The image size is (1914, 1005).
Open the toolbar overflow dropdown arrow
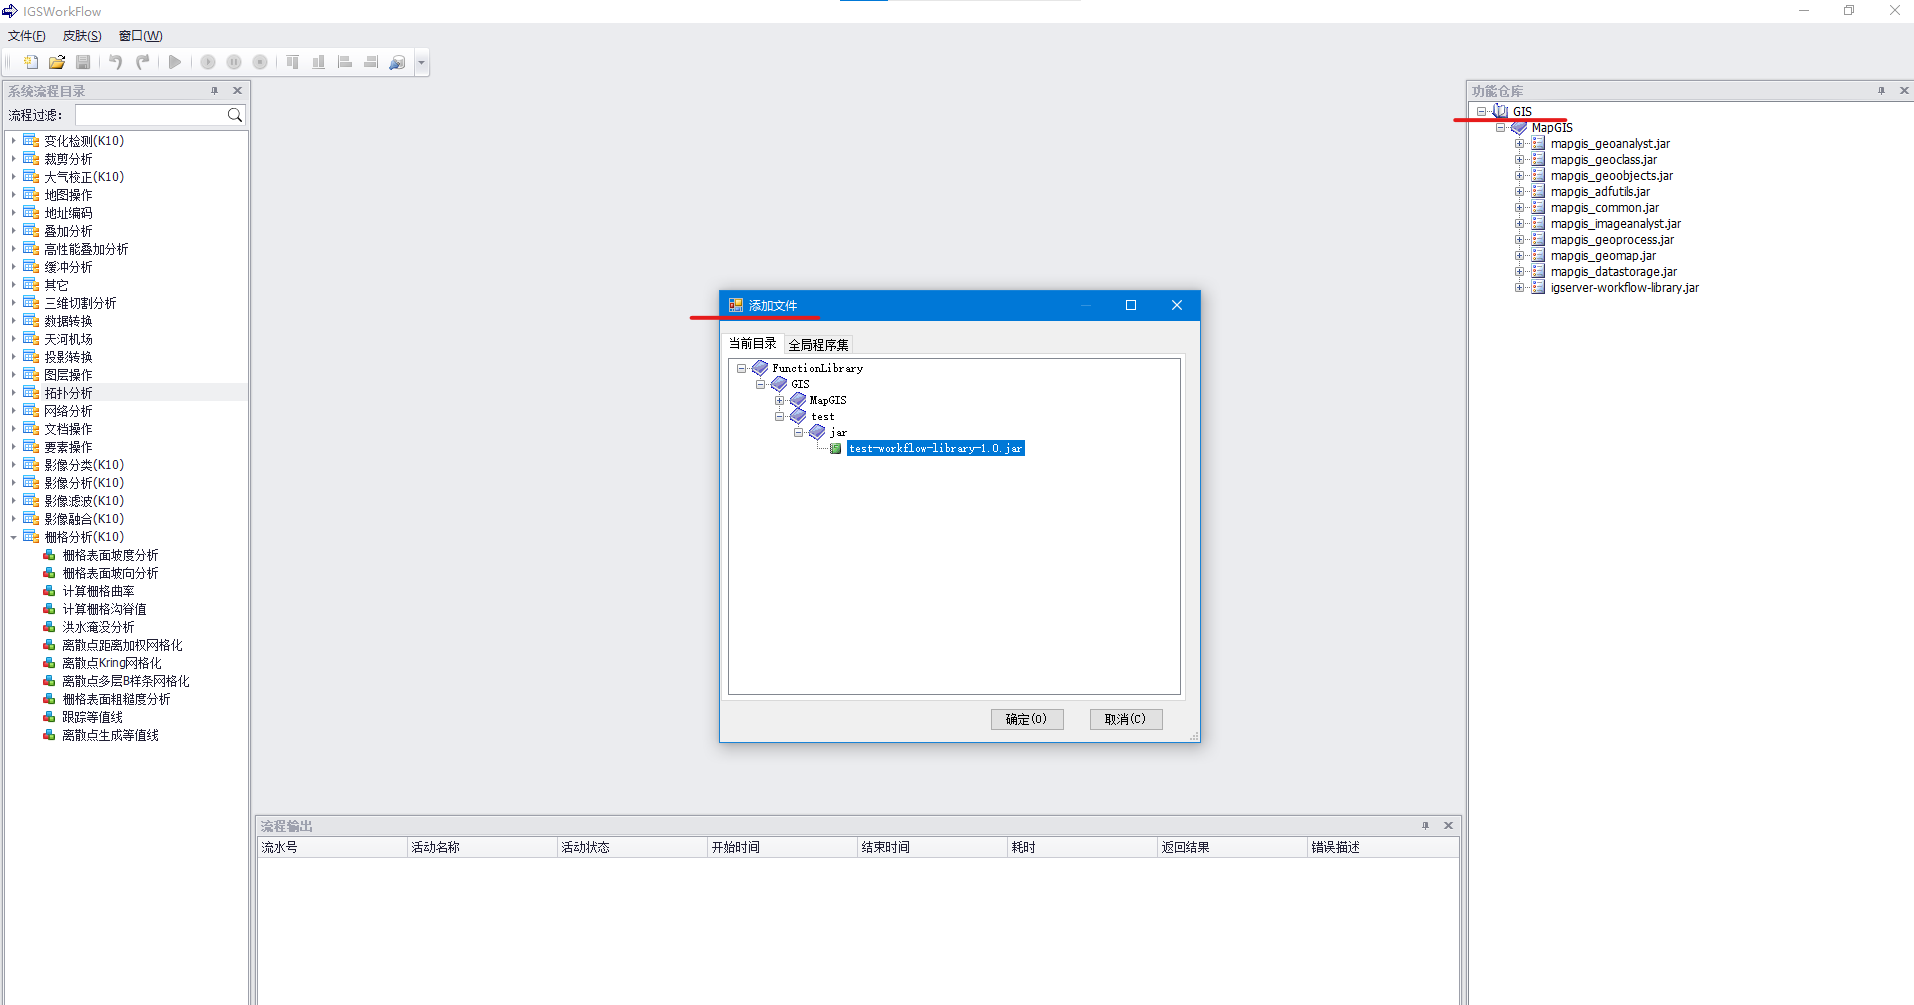coord(422,62)
